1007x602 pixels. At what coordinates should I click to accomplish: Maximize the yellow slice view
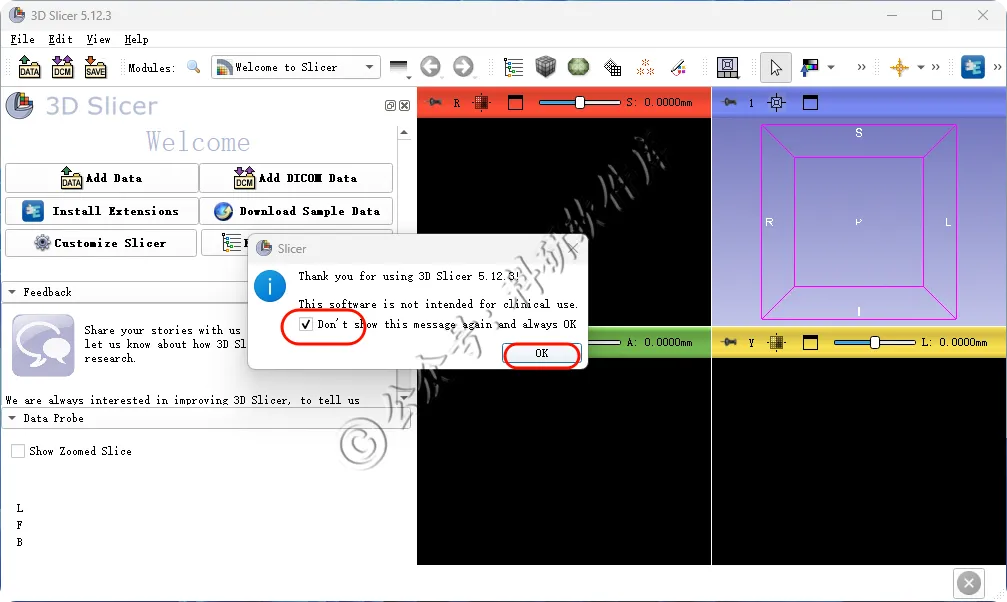810,342
